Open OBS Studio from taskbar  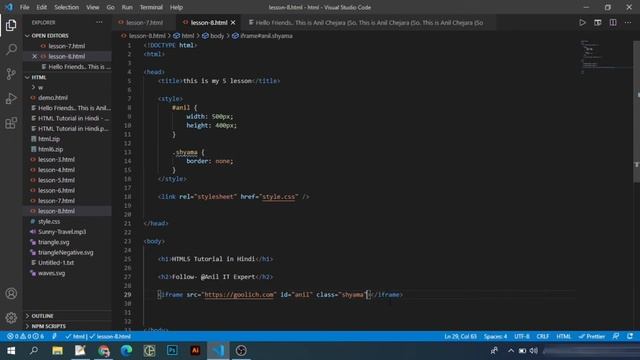pos(241,351)
